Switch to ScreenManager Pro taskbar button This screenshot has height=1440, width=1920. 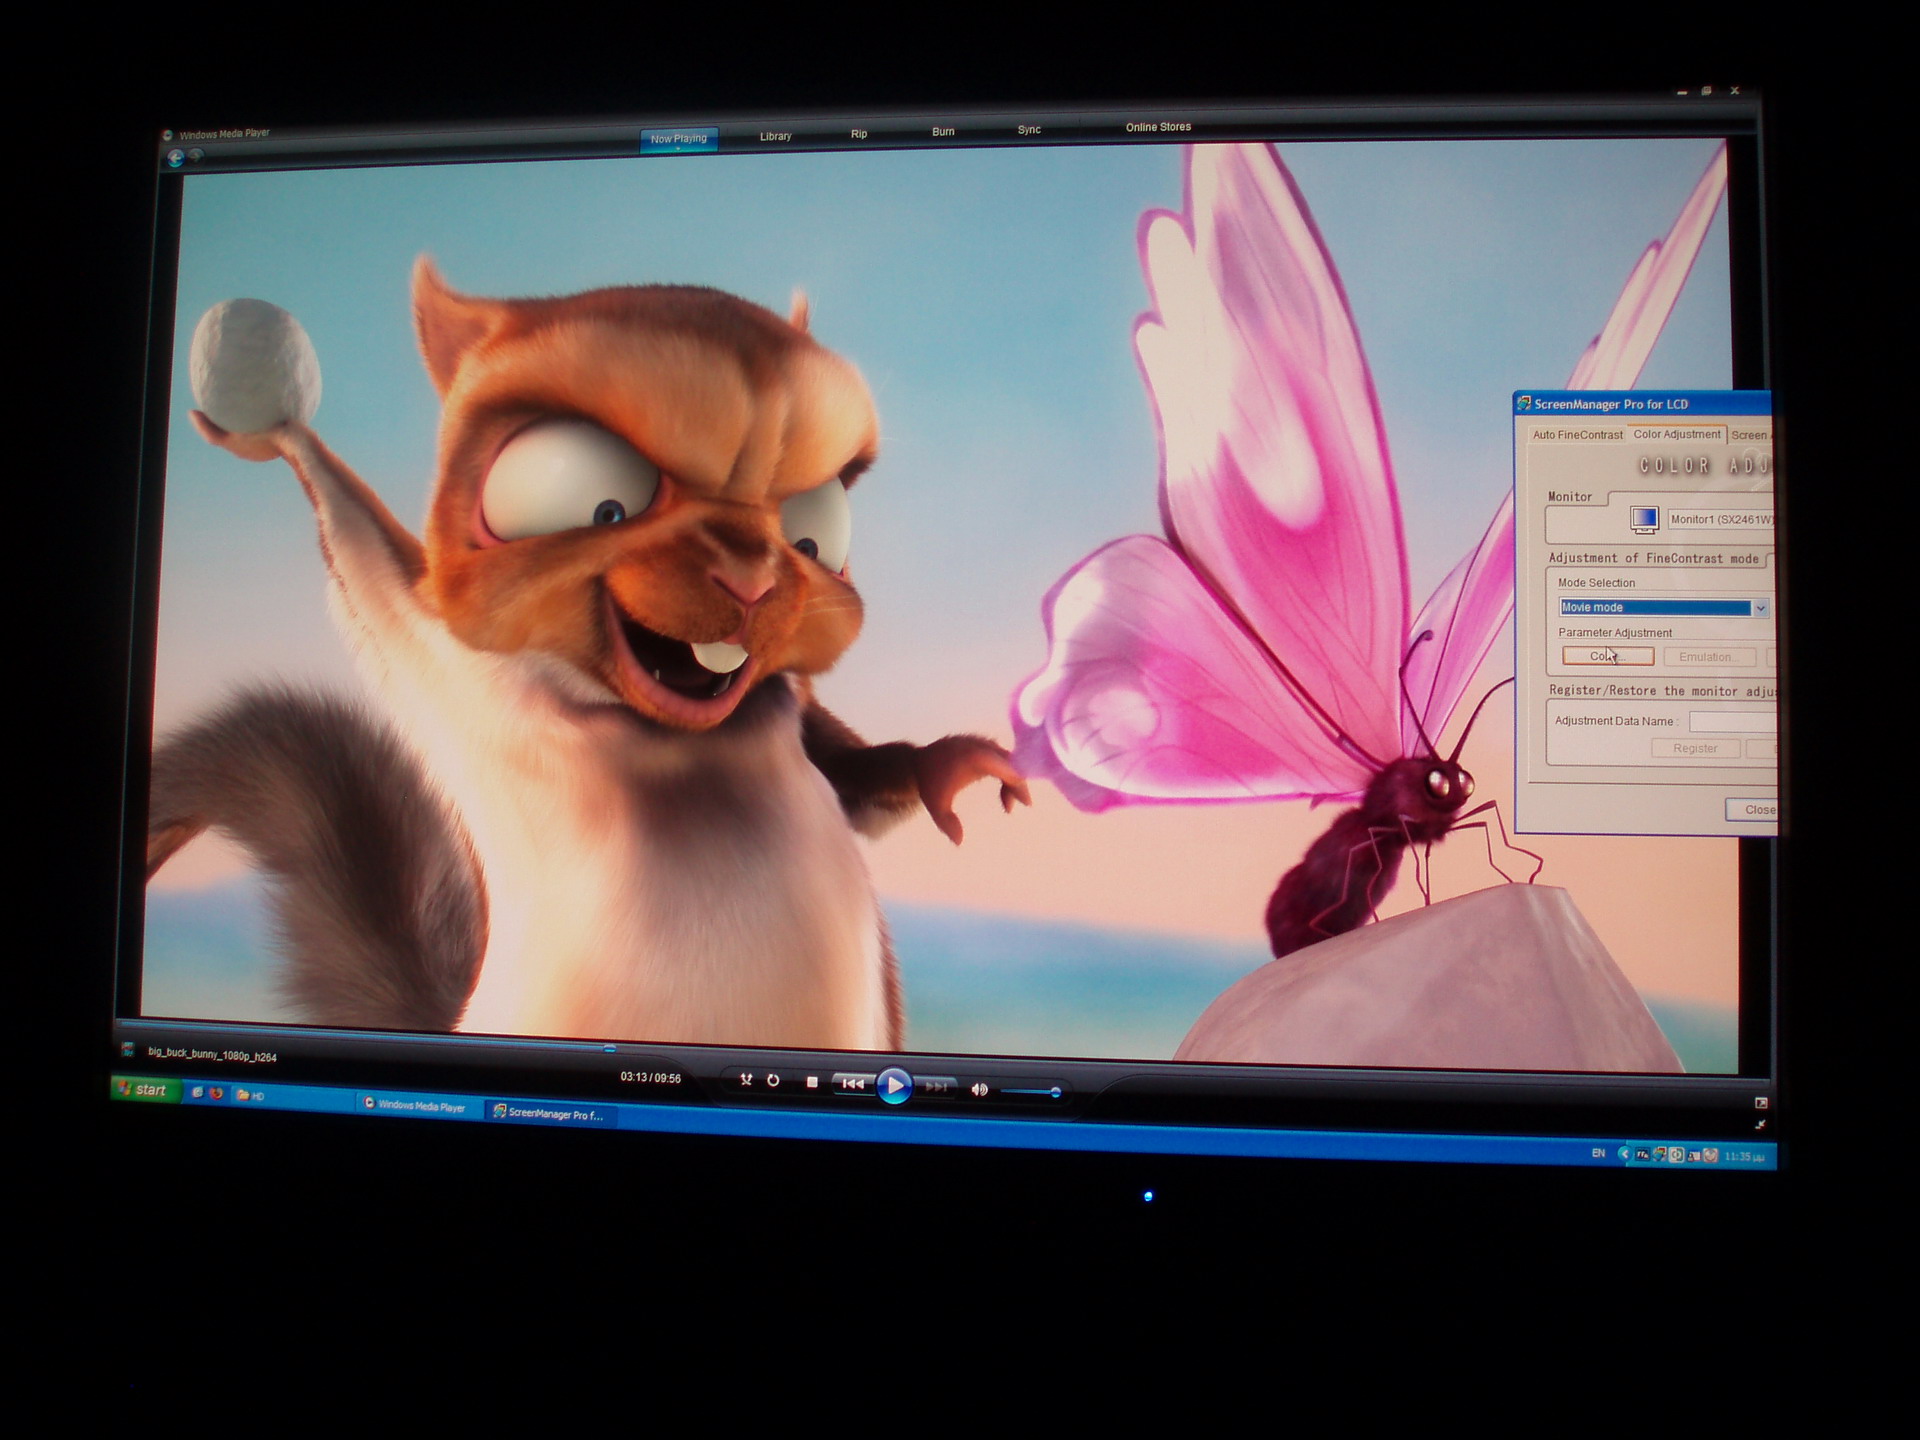[x=549, y=1113]
